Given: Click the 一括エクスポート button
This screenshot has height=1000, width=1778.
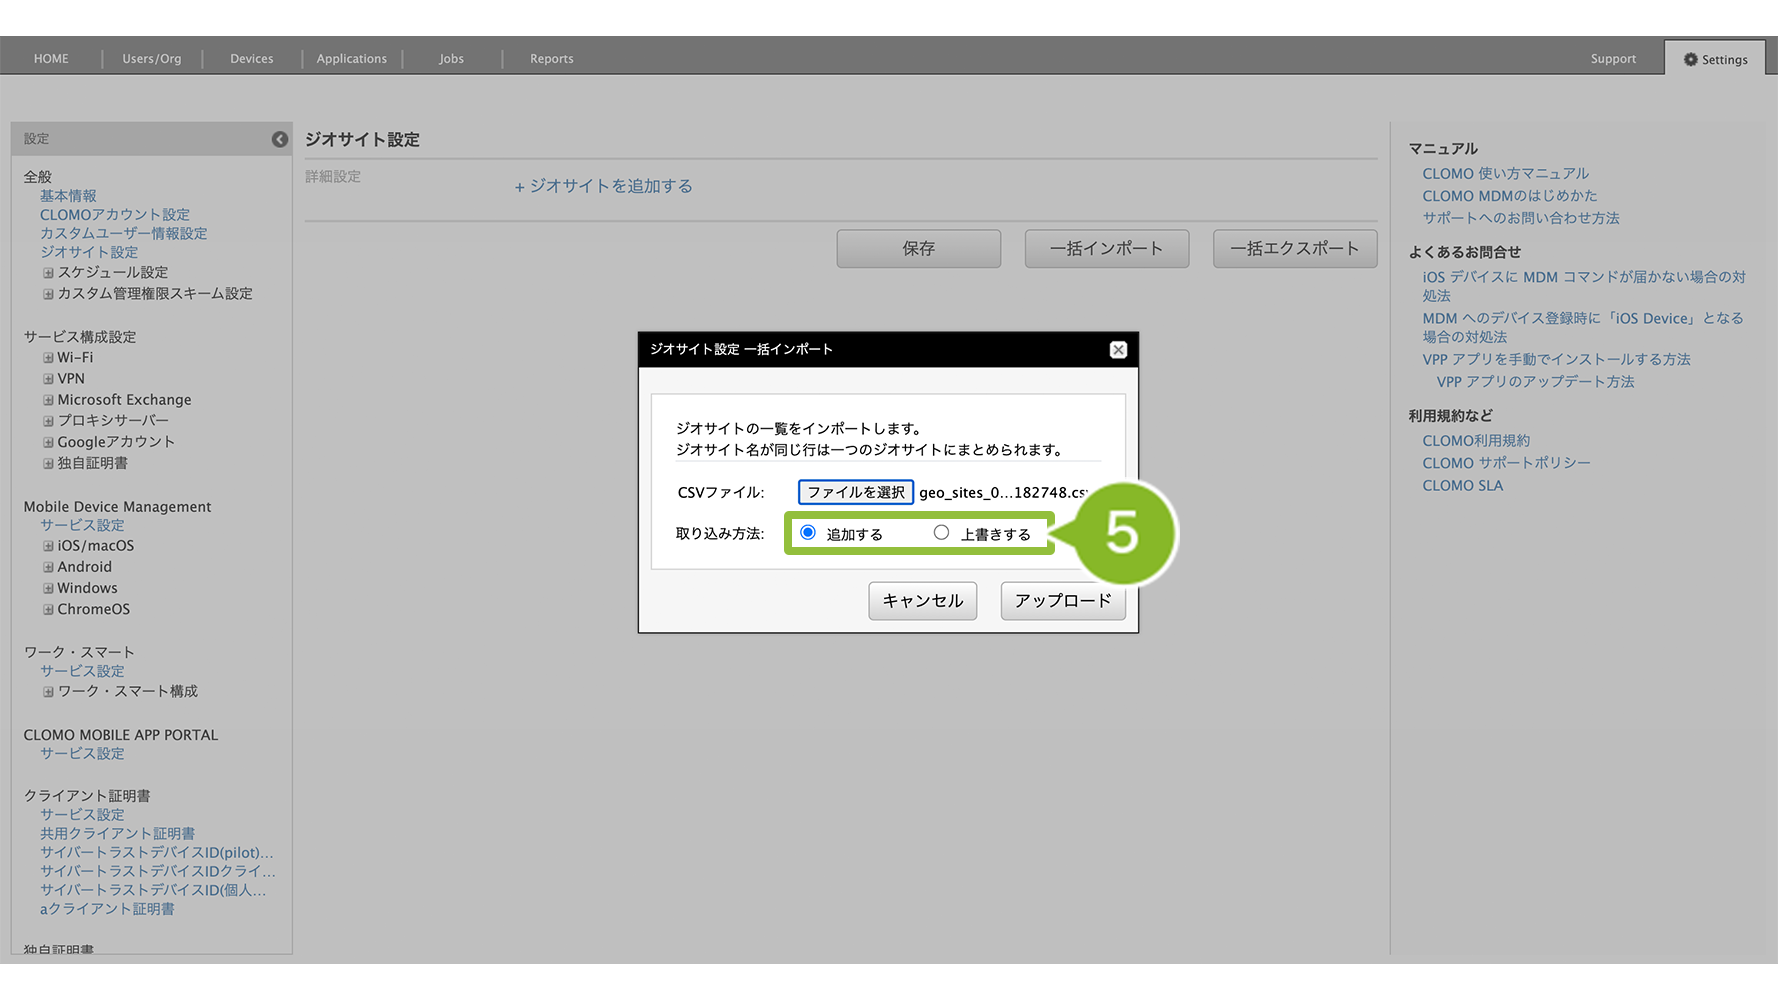Looking at the screenshot, I should click(x=1294, y=249).
